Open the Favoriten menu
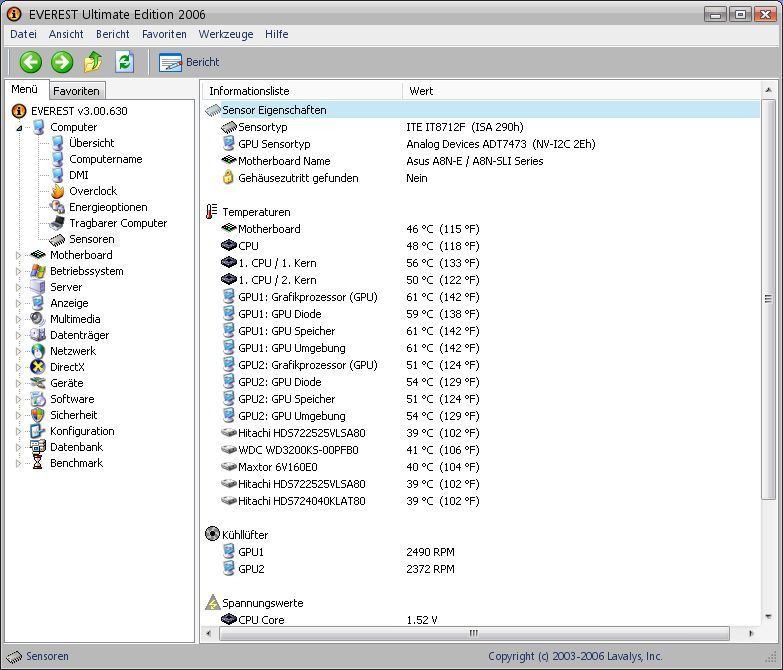783x670 pixels. (164, 34)
